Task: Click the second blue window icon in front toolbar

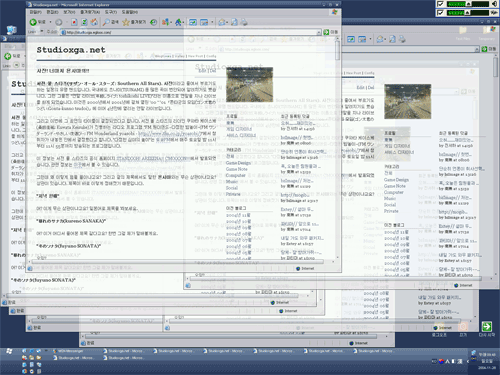Action: (204, 22)
